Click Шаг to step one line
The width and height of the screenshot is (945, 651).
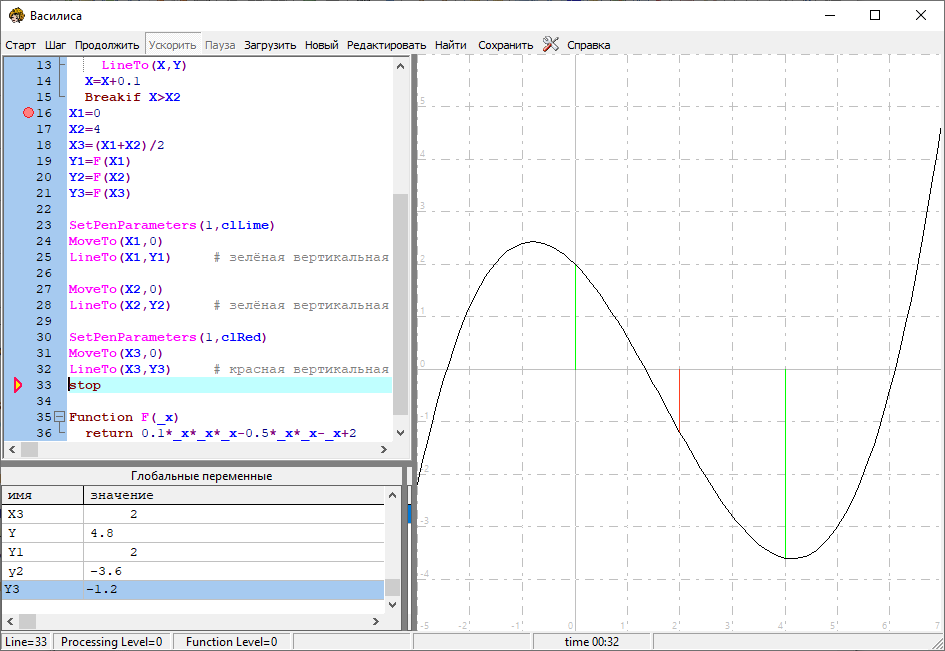tap(56, 45)
